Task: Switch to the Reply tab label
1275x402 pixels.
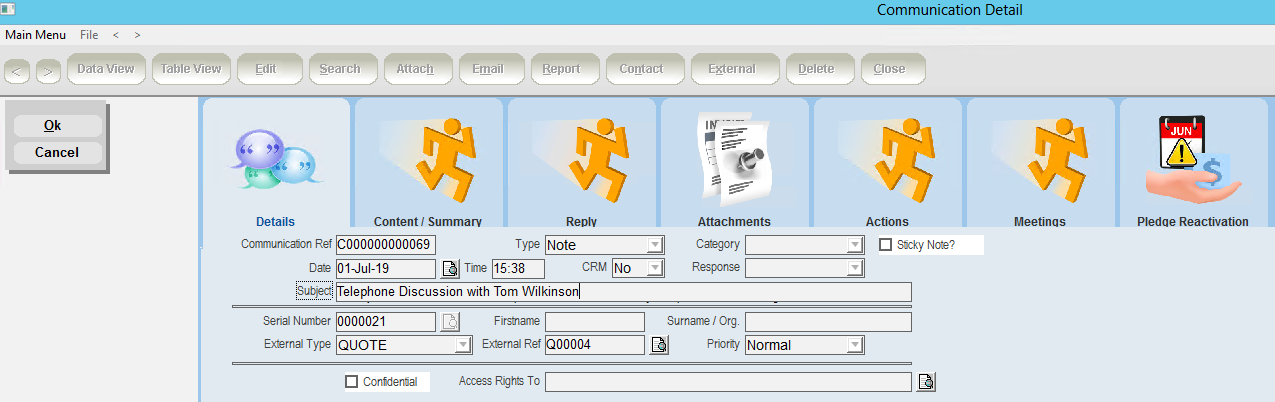Action: pos(581,221)
